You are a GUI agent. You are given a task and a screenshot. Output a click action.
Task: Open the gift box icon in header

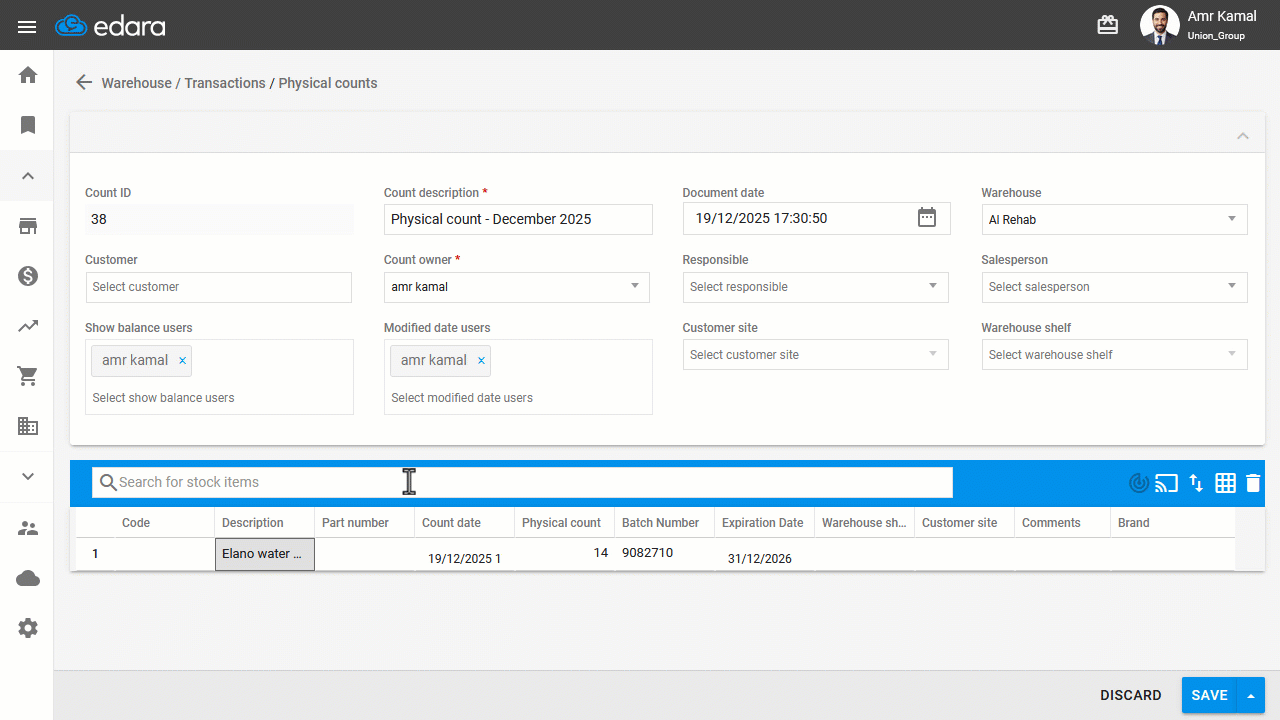click(1108, 25)
